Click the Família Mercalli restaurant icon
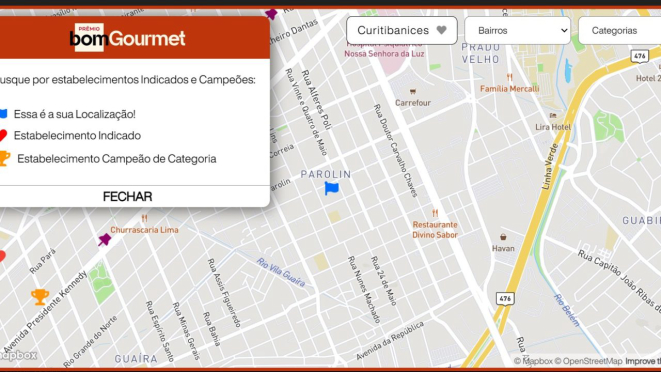Viewport: 661px width, 372px height. pos(510,78)
